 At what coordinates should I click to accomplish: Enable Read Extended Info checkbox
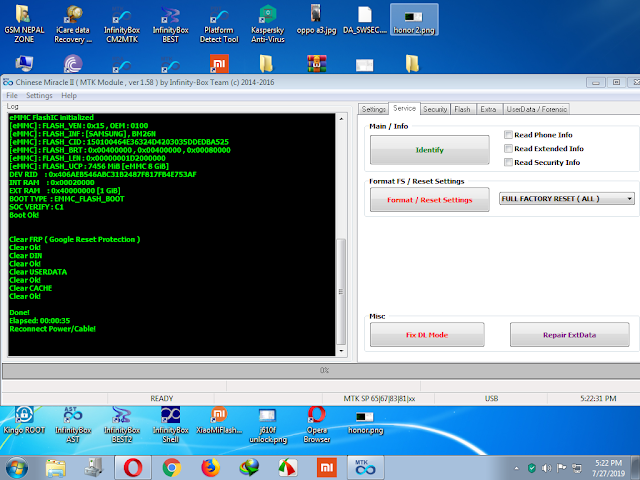point(508,149)
